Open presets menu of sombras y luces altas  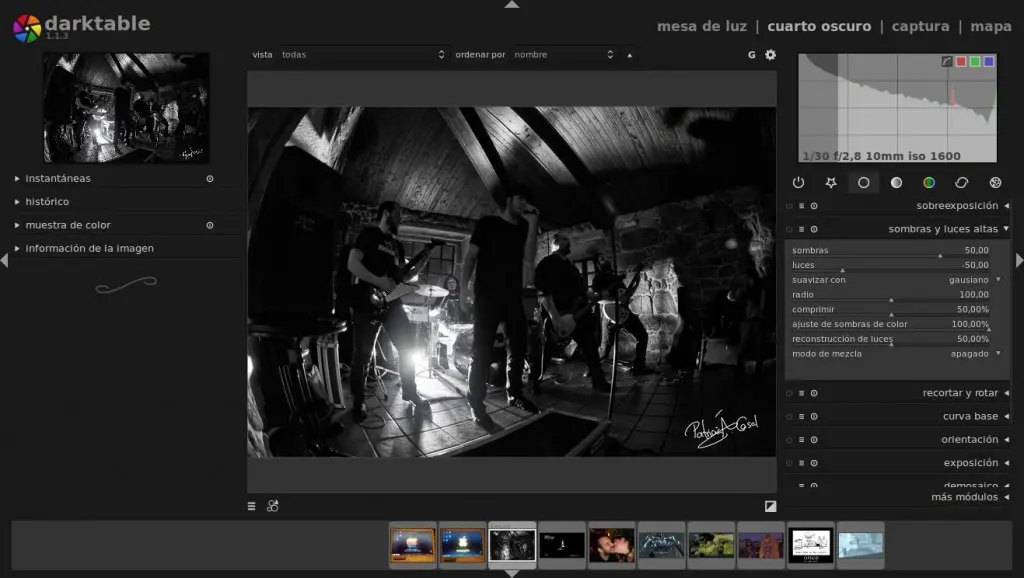(x=801, y=229)
